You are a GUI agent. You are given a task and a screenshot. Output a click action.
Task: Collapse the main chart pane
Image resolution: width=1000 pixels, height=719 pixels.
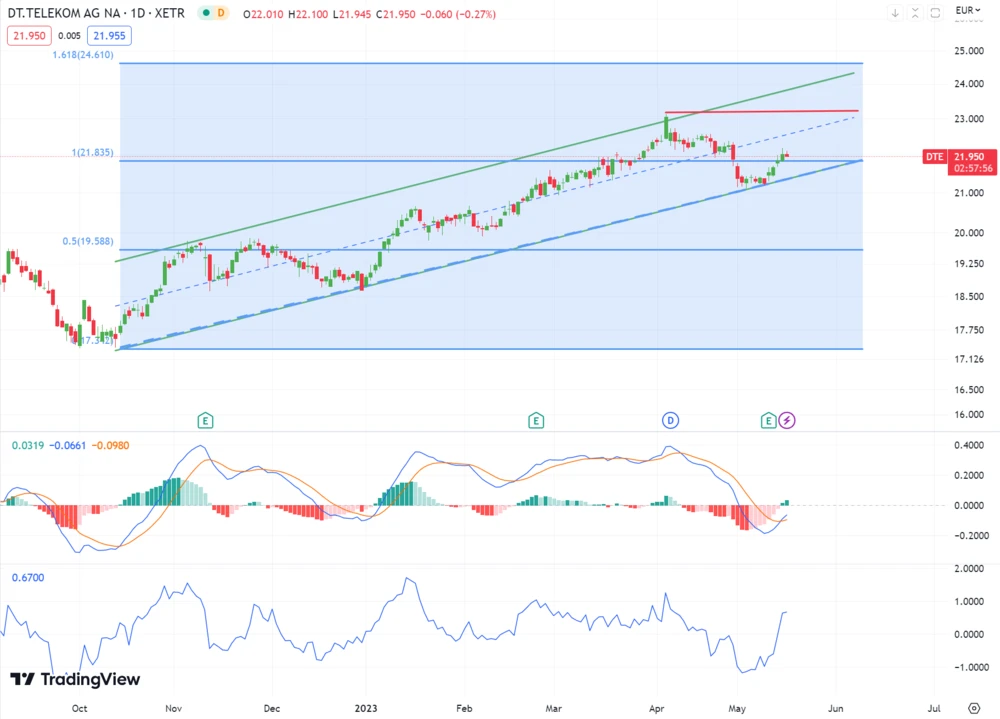click(915, 13)
